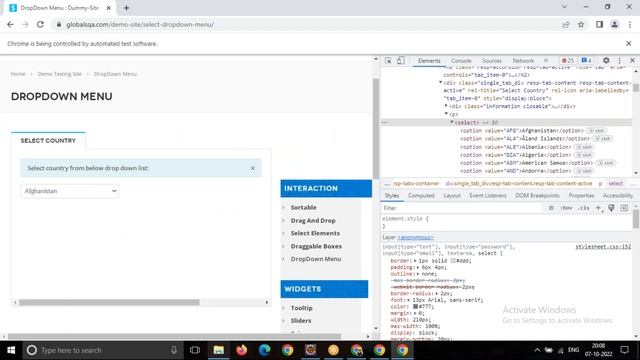Open the Computed styles tab
The width and height of the screenshot is (640, 360).
pos(421,196)
